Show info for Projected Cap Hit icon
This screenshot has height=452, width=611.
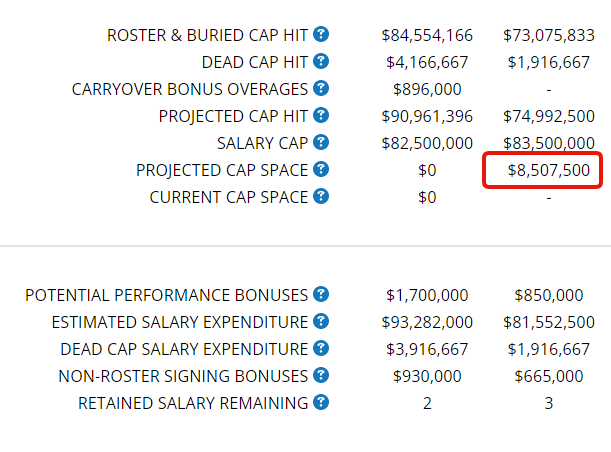coord(321,115)
